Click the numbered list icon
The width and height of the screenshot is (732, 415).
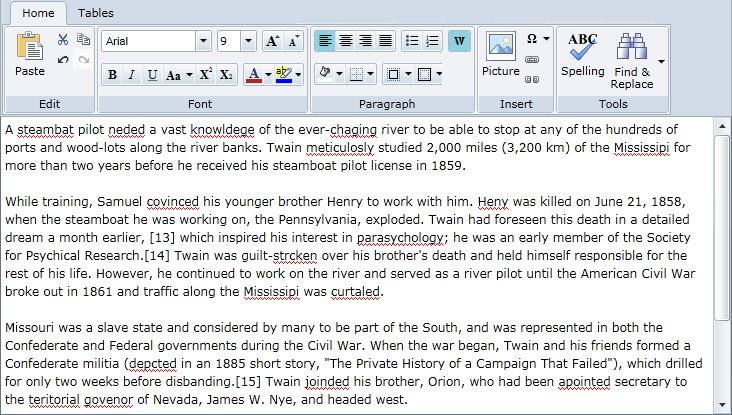coord(432,41)
